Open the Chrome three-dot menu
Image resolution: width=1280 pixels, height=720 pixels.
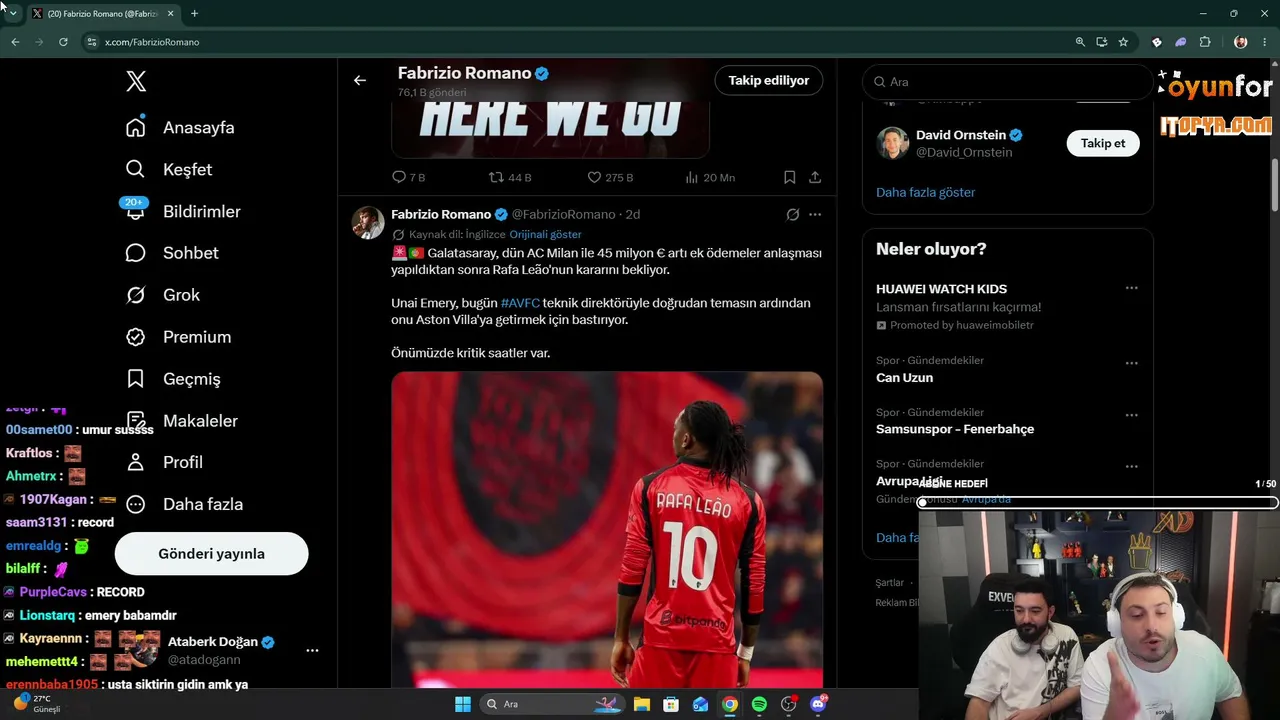click(x=1265, y=42)
